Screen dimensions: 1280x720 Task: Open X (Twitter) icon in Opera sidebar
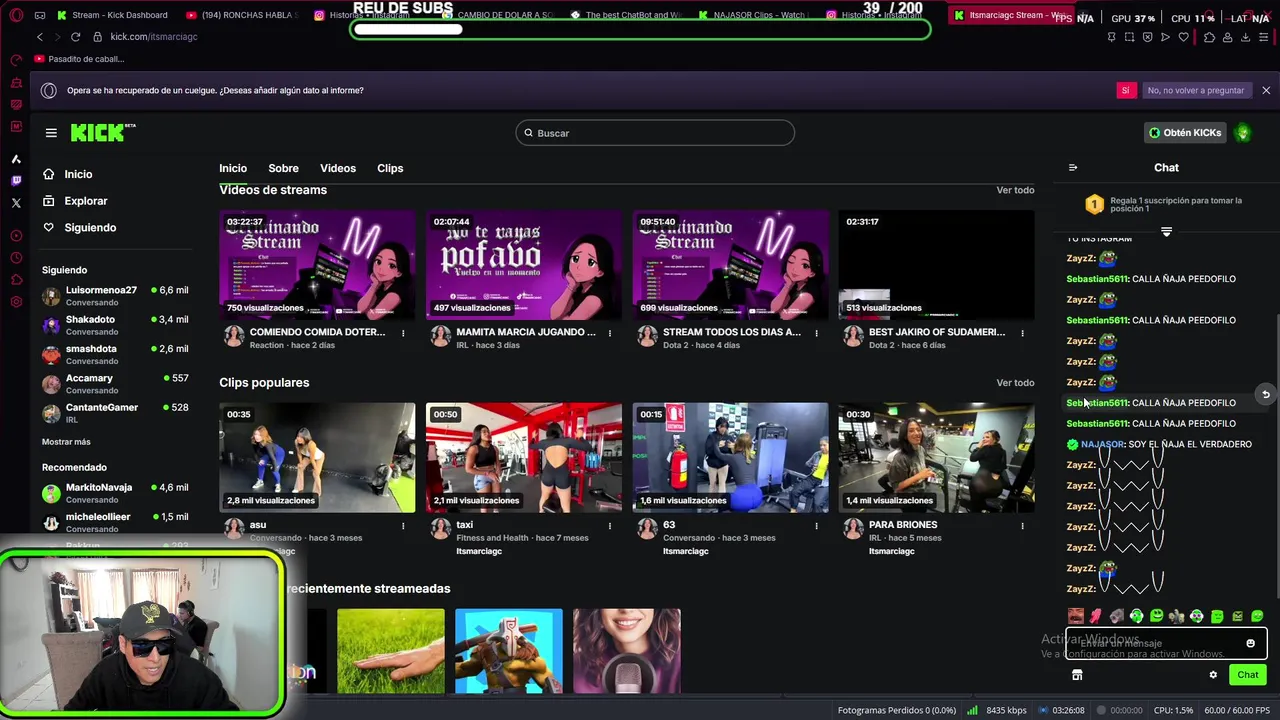[x=16, y=203]
